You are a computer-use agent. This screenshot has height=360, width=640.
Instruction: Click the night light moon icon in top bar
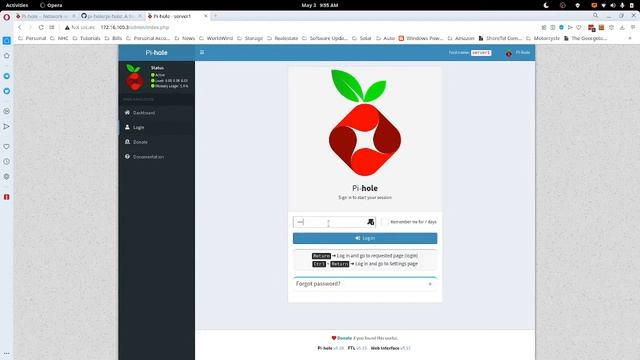[546, 5]
